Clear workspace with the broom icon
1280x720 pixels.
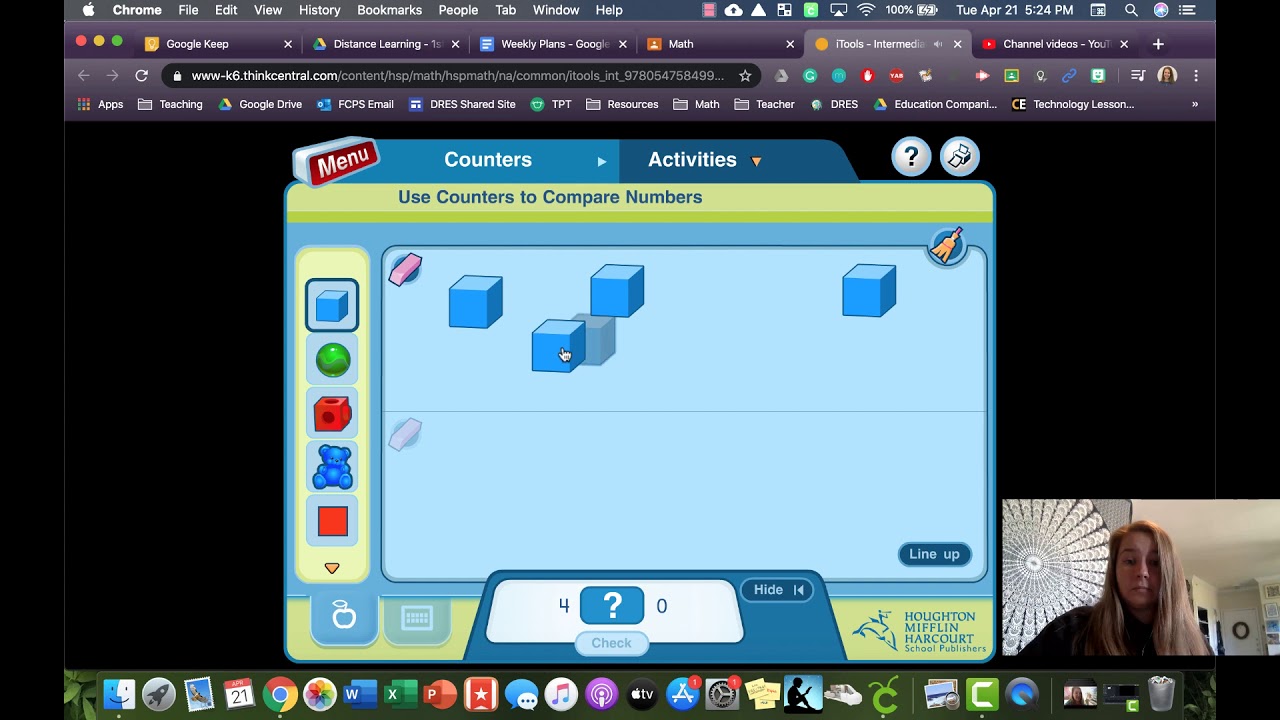[x=946, y=246]
